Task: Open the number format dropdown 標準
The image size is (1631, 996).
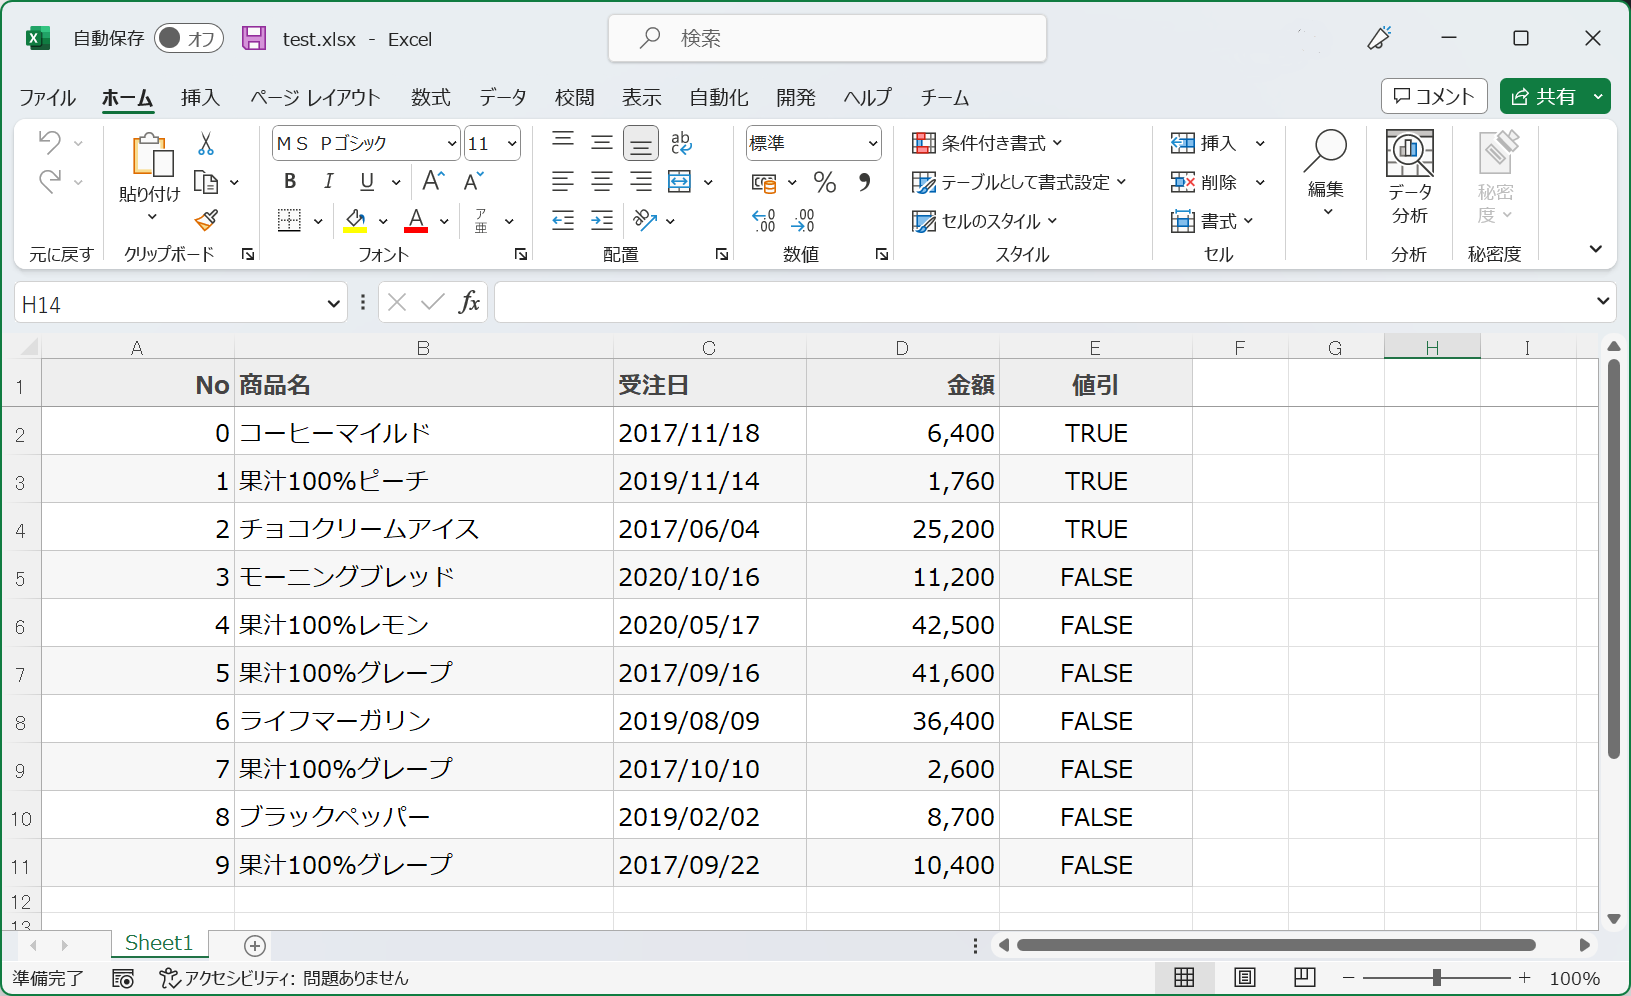Action: click(872, 144)
